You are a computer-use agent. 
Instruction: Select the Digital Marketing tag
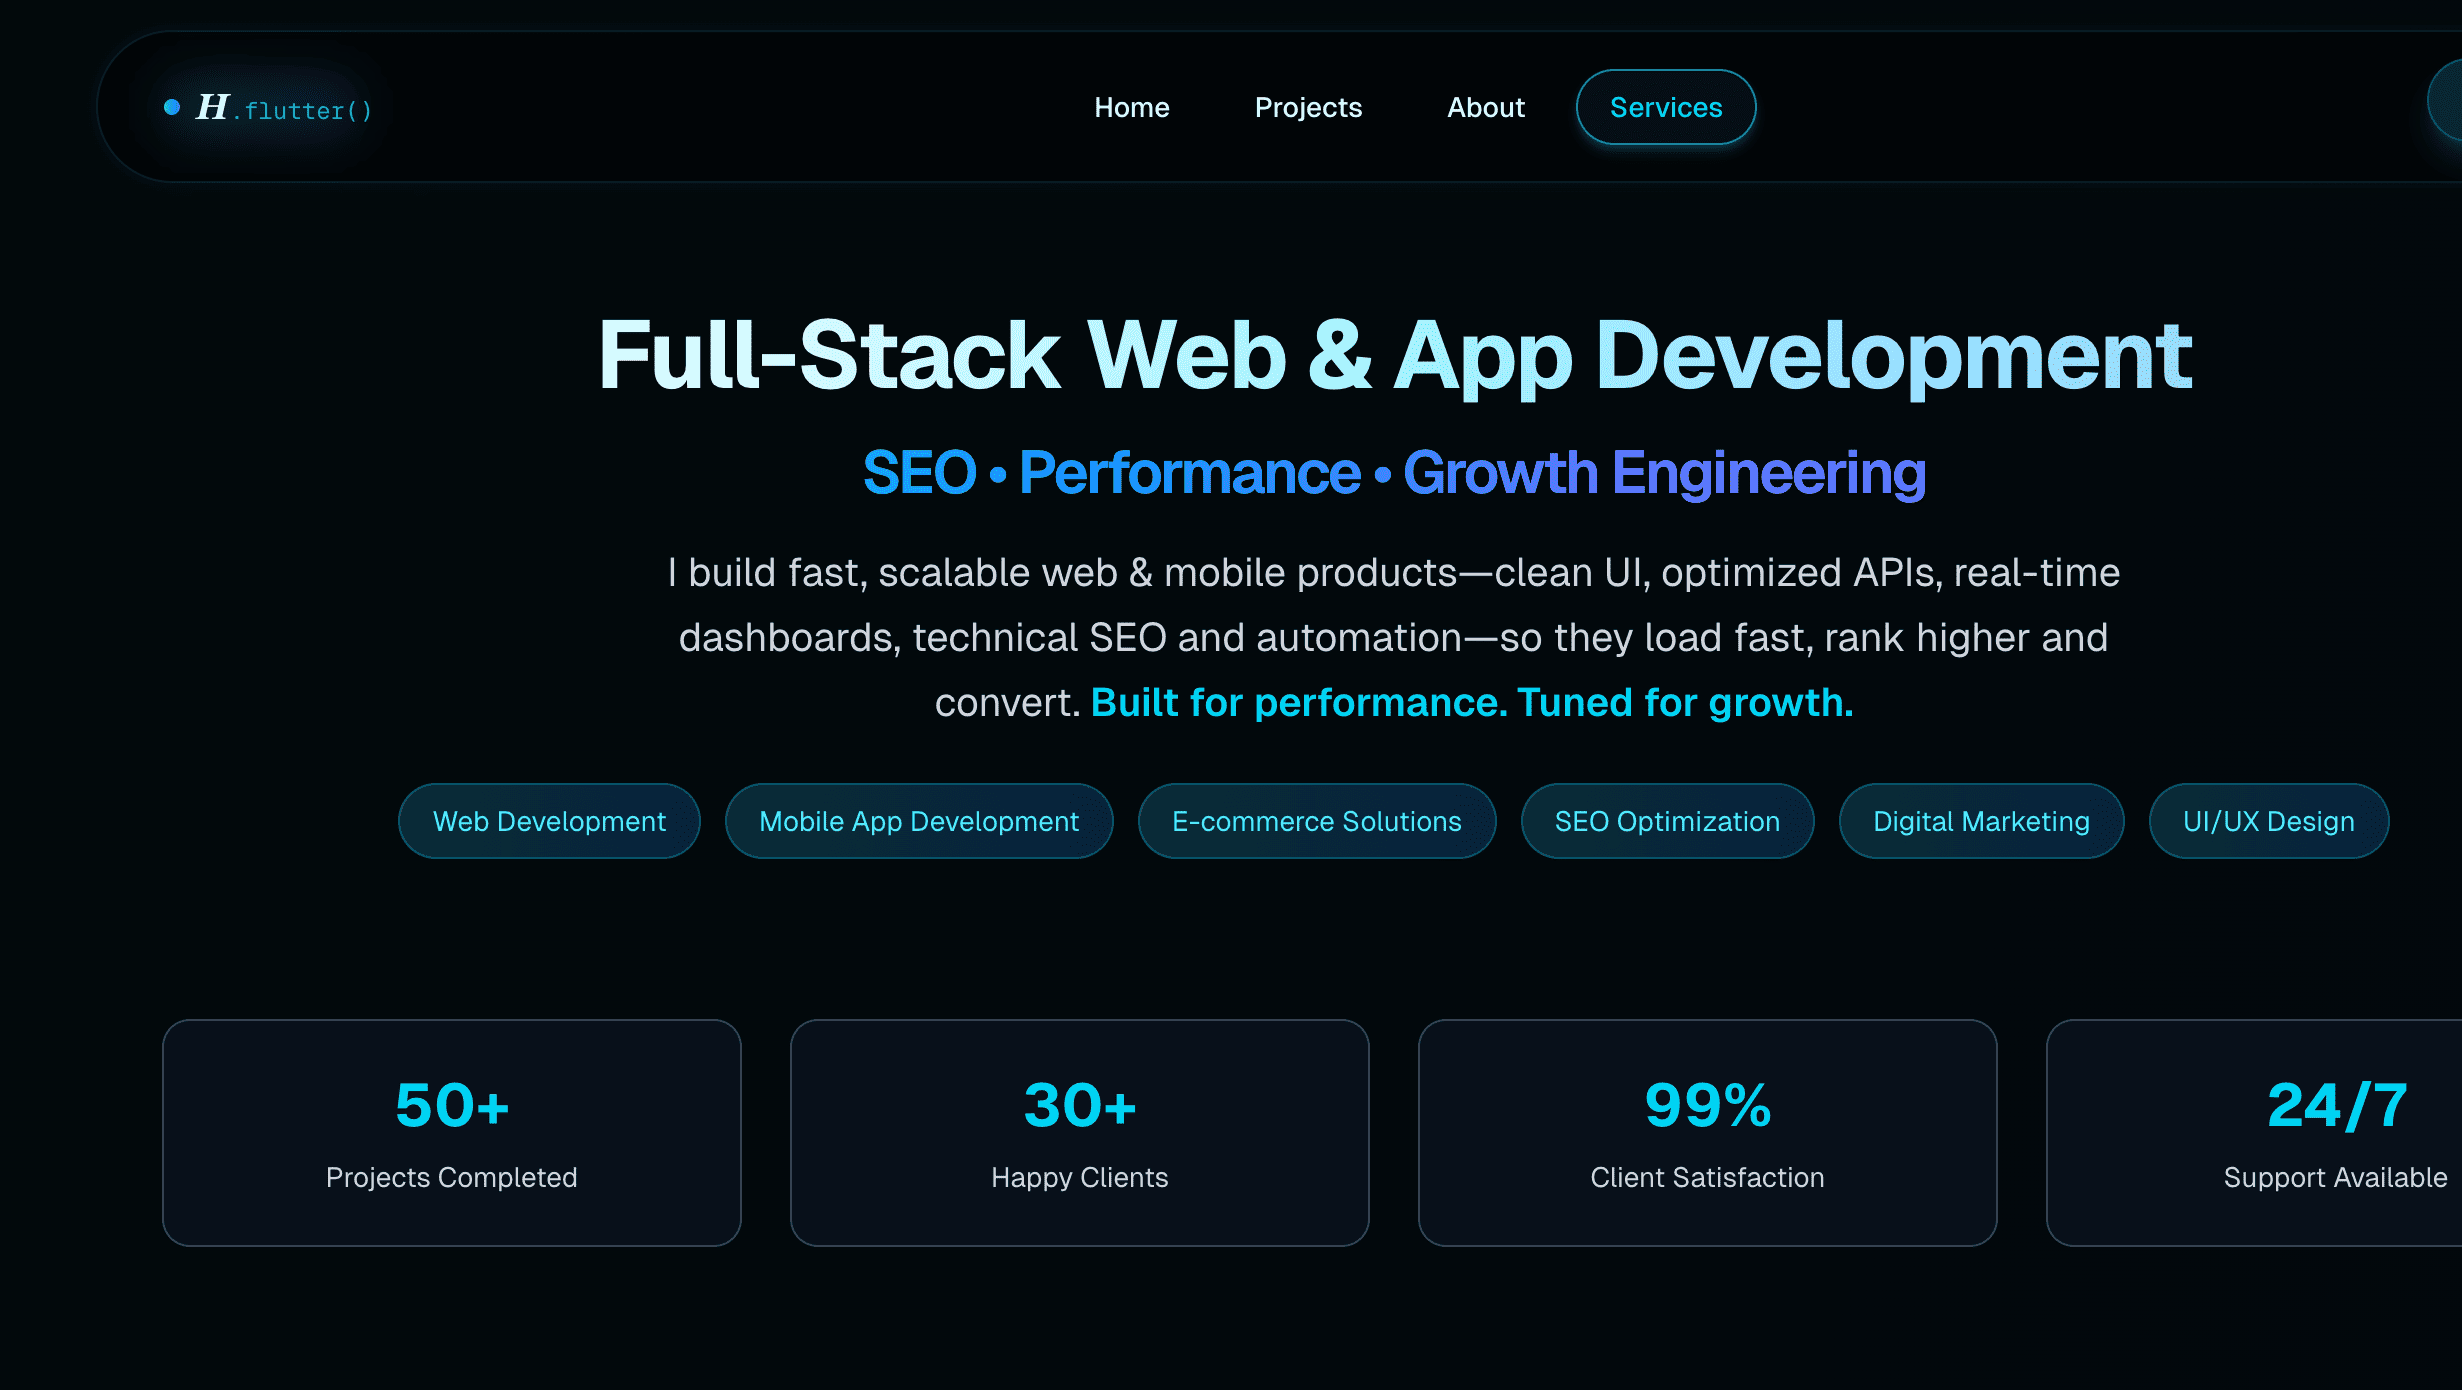pos(1981,820)
